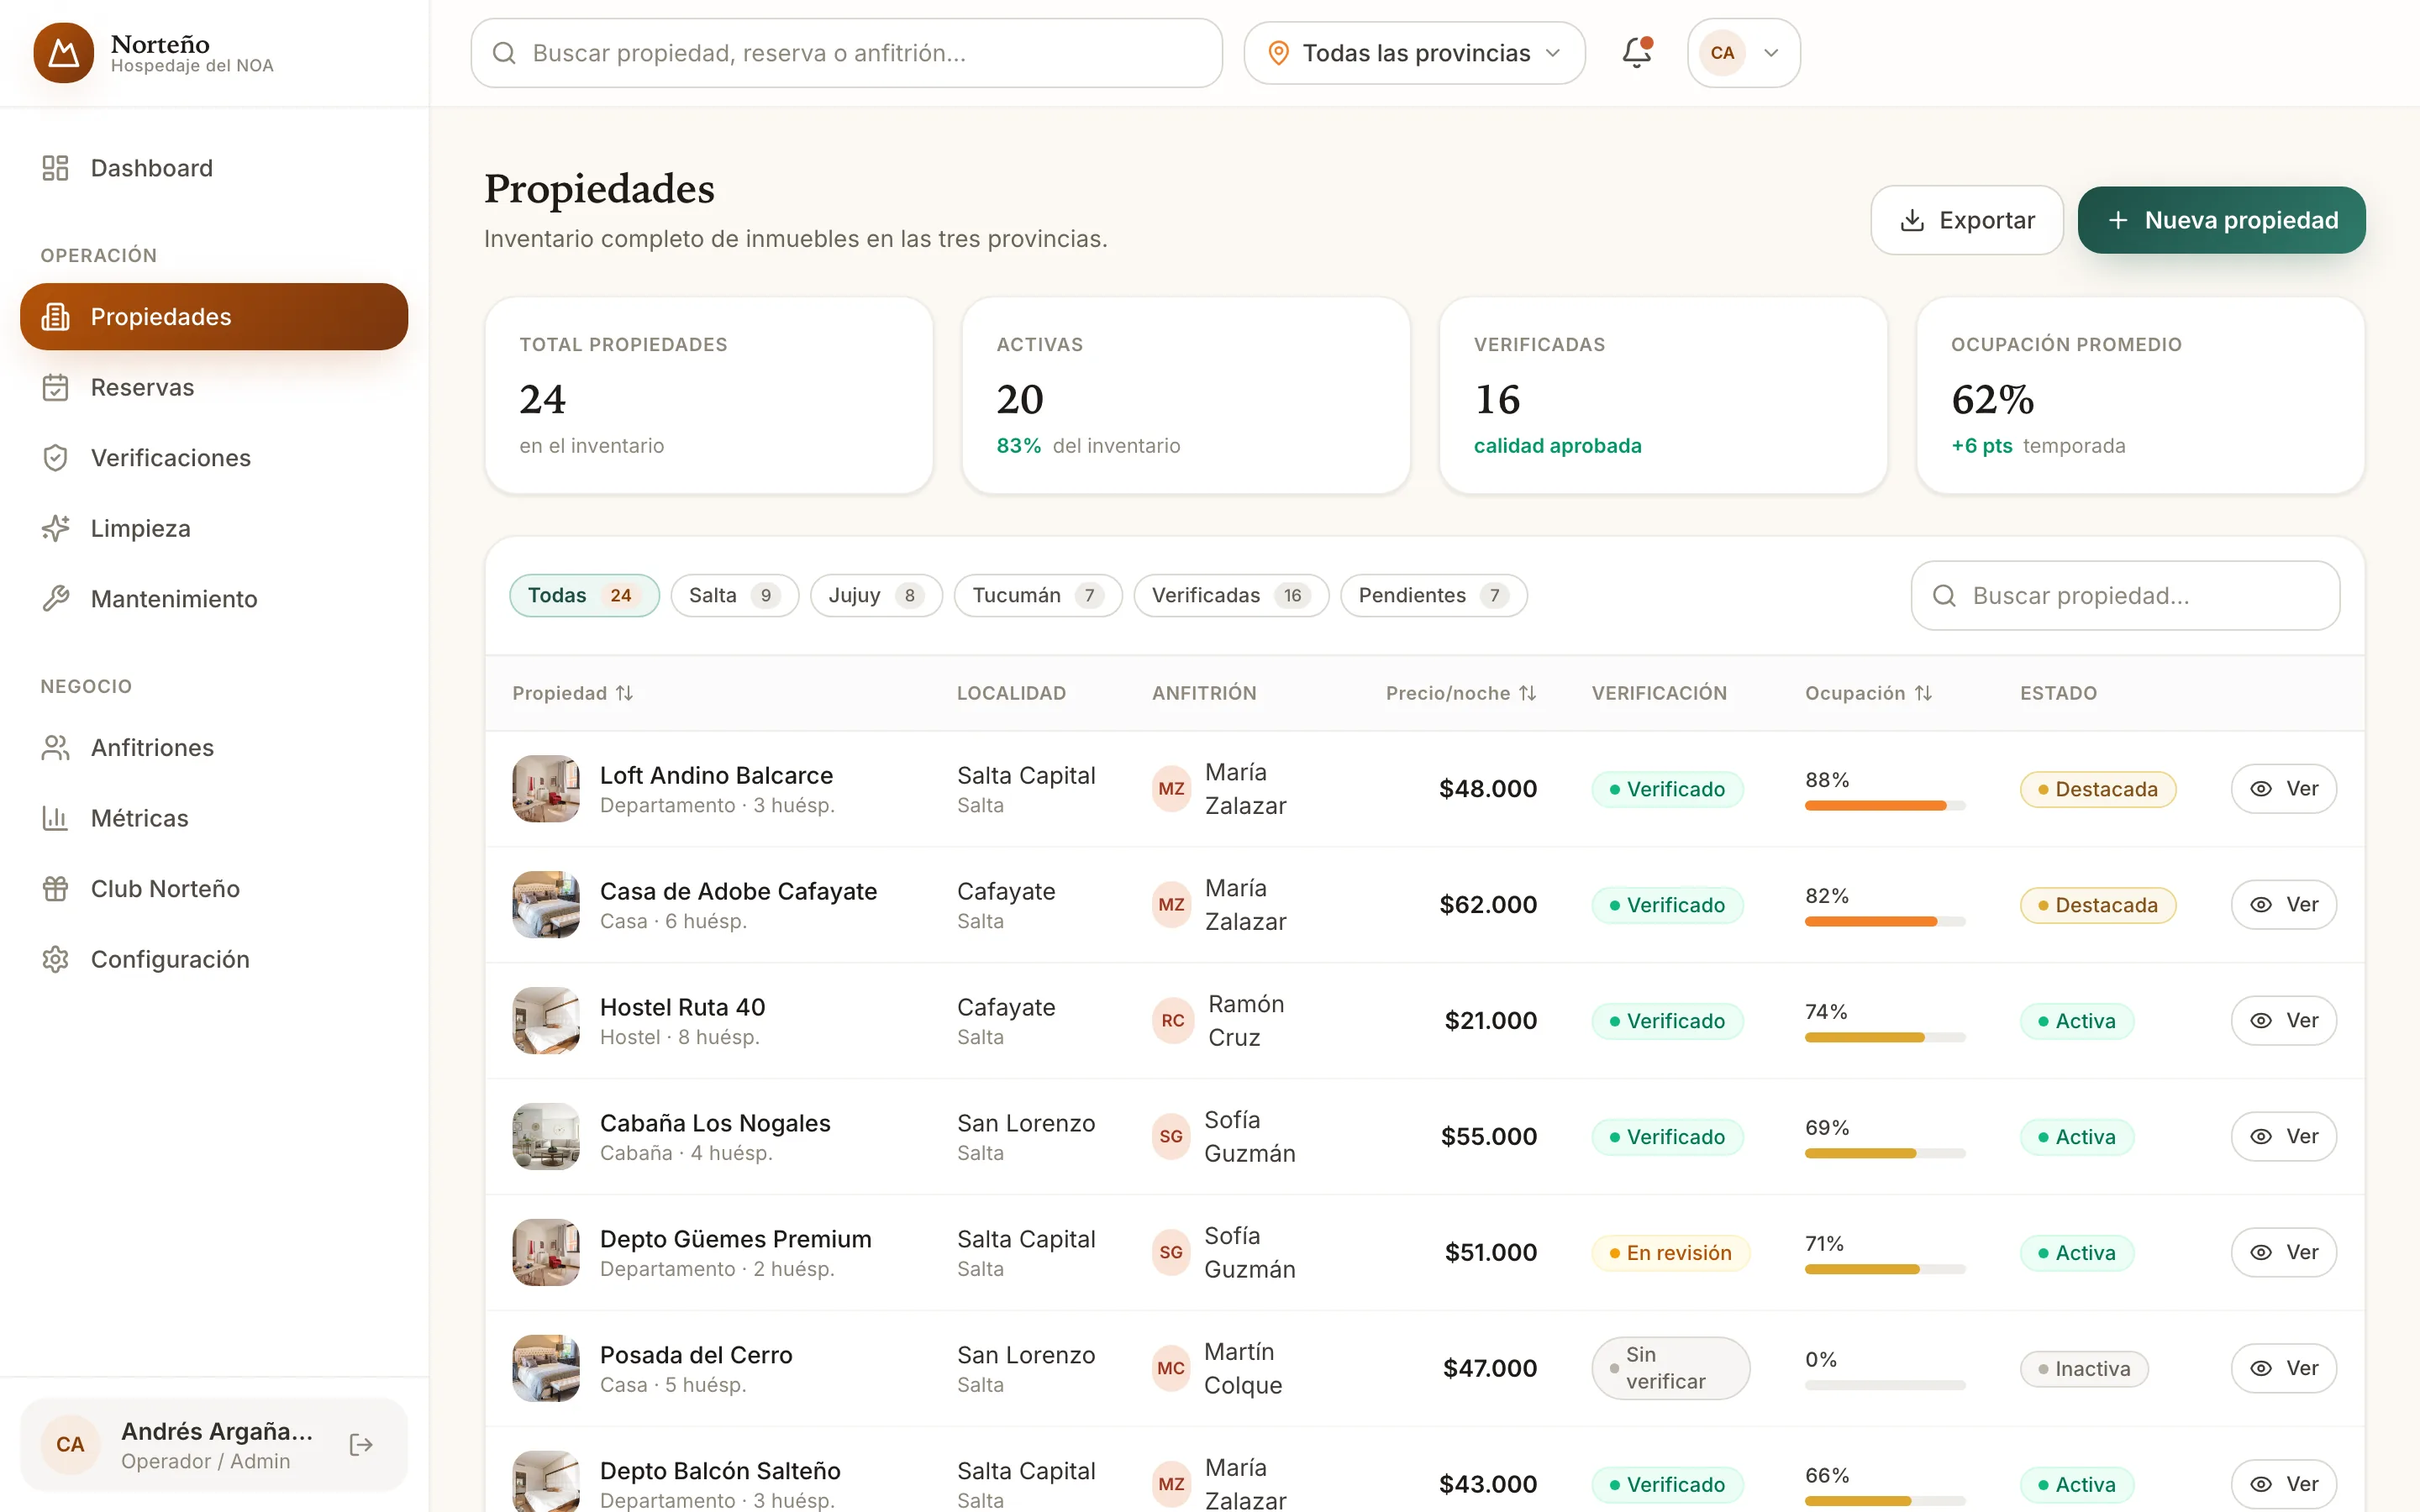Open thumbnail of Casa de Adobe Cafayate
This screenshot has height=1512, width=2420.
coord(546,905)
